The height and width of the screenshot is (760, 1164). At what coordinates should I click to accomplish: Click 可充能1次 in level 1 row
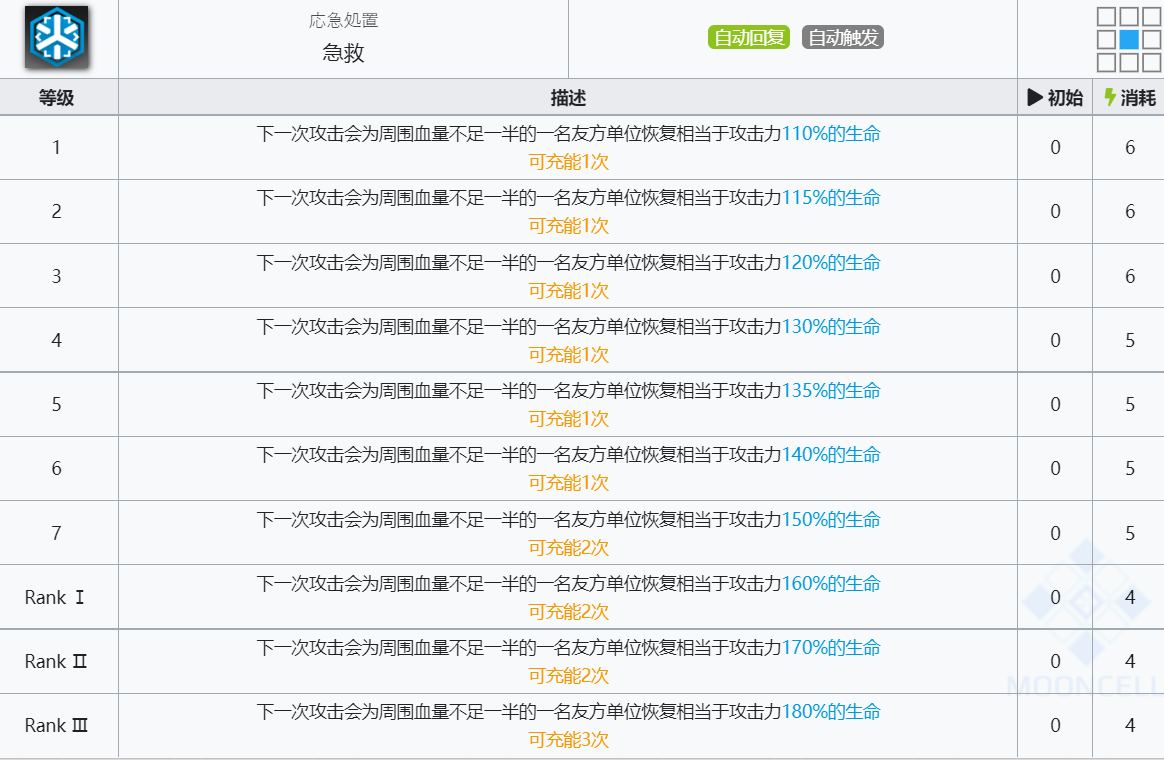tap(568, 162)
